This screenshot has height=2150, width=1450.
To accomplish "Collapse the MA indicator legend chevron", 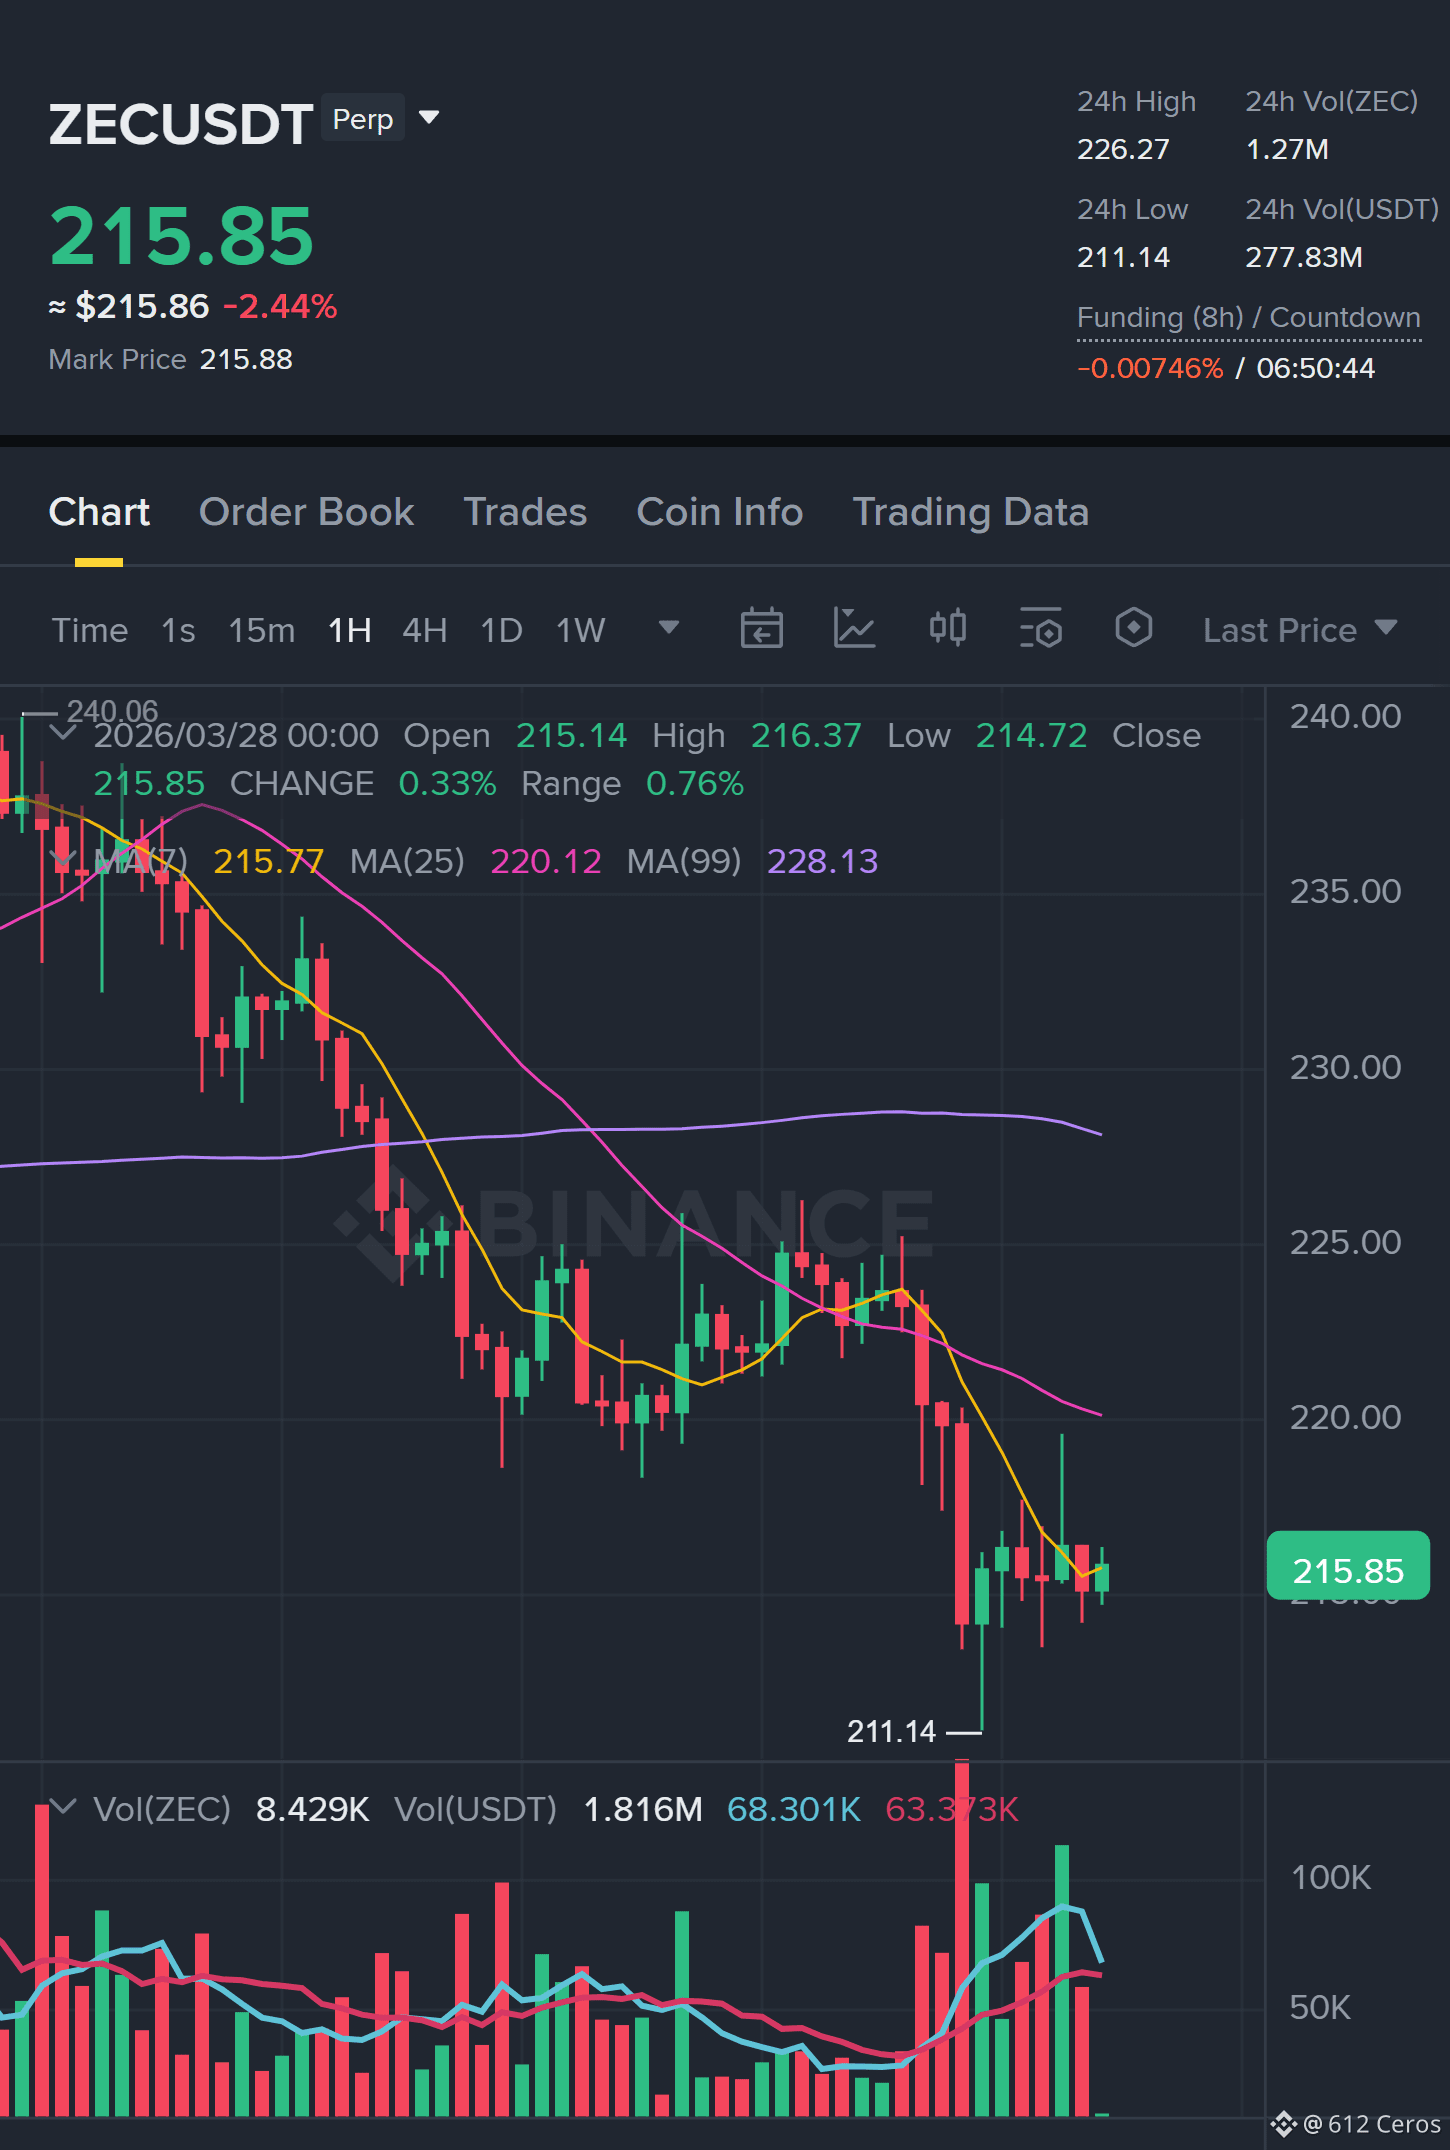I will tap(62, 859).
